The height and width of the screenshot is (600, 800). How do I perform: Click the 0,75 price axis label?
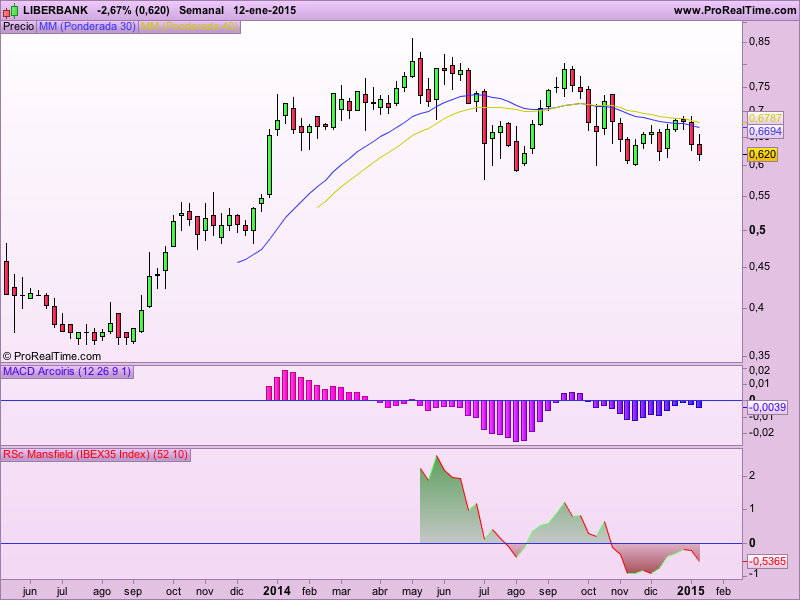(x=760, y=87)
